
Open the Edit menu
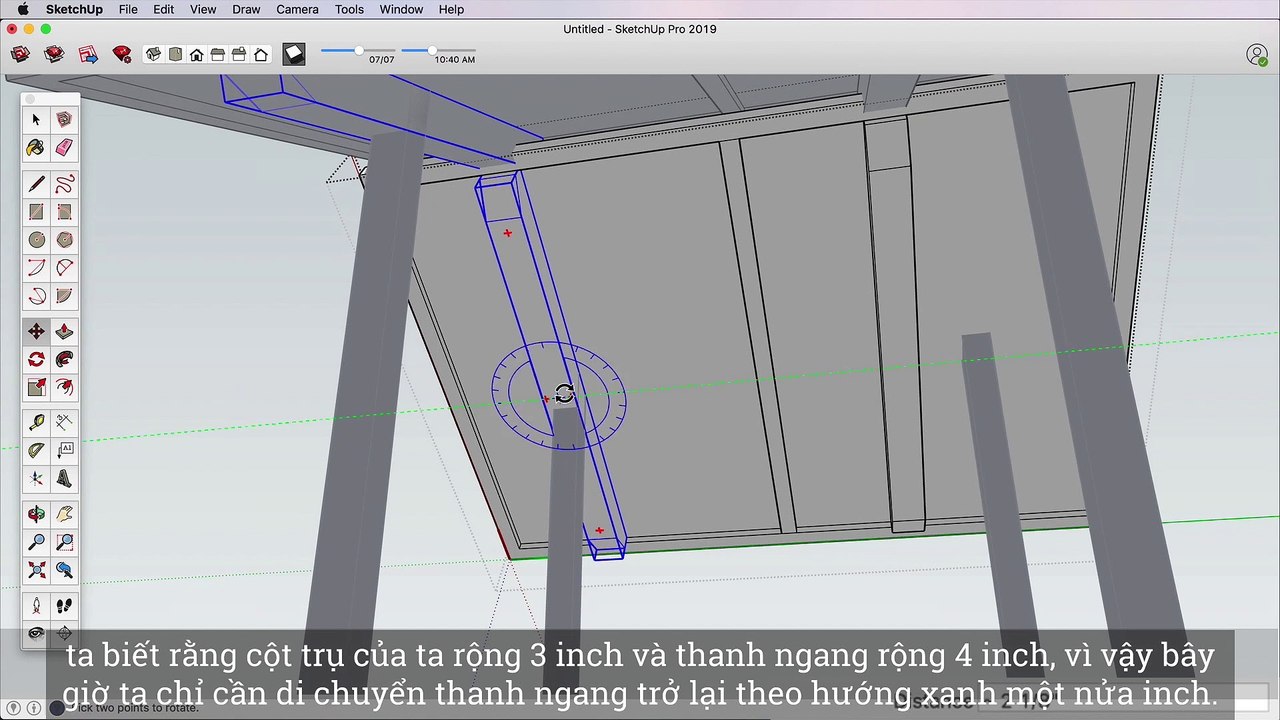[x=164, y=9]
